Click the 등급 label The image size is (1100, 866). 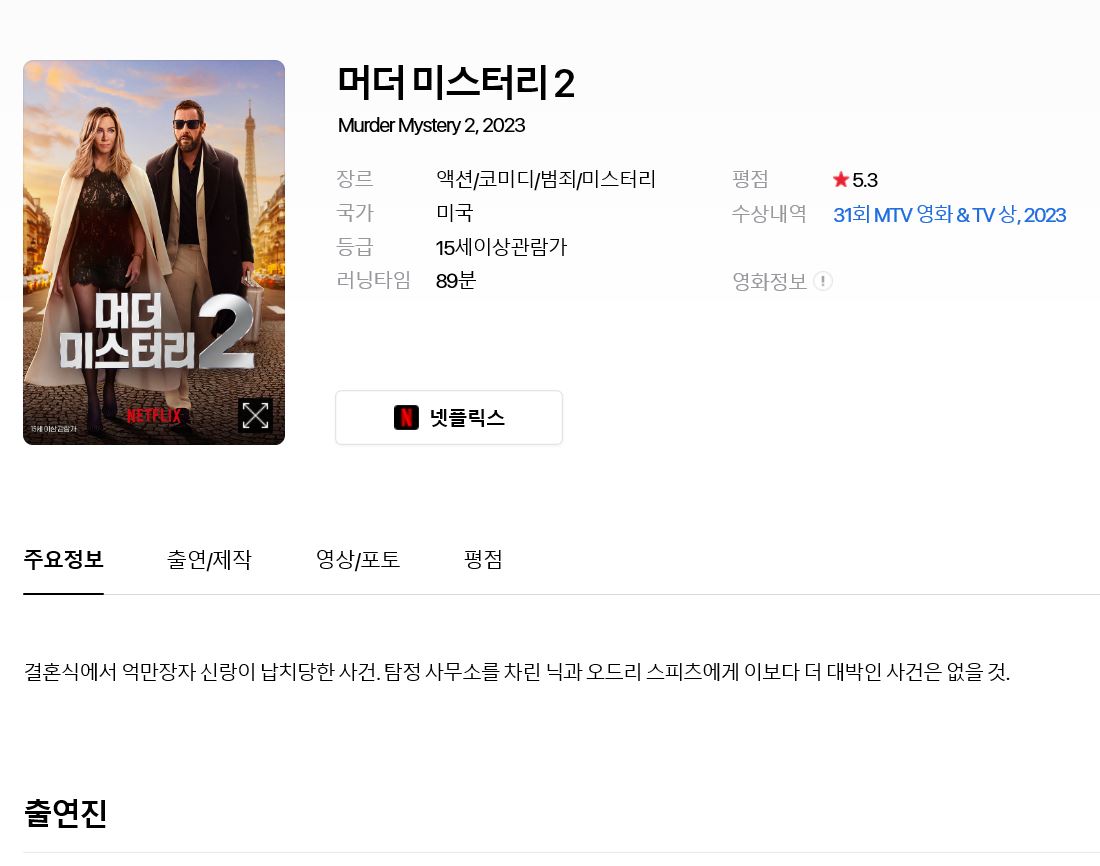pyautogui.click(x=354, y=246)
